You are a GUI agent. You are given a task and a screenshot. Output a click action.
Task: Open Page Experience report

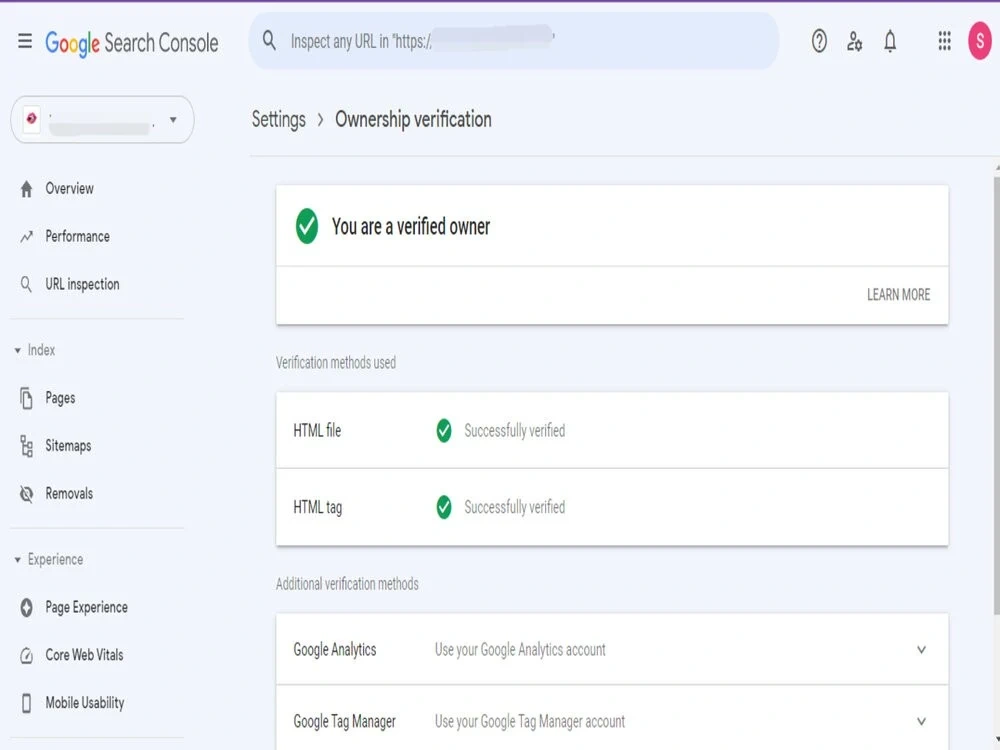point(86,607)
